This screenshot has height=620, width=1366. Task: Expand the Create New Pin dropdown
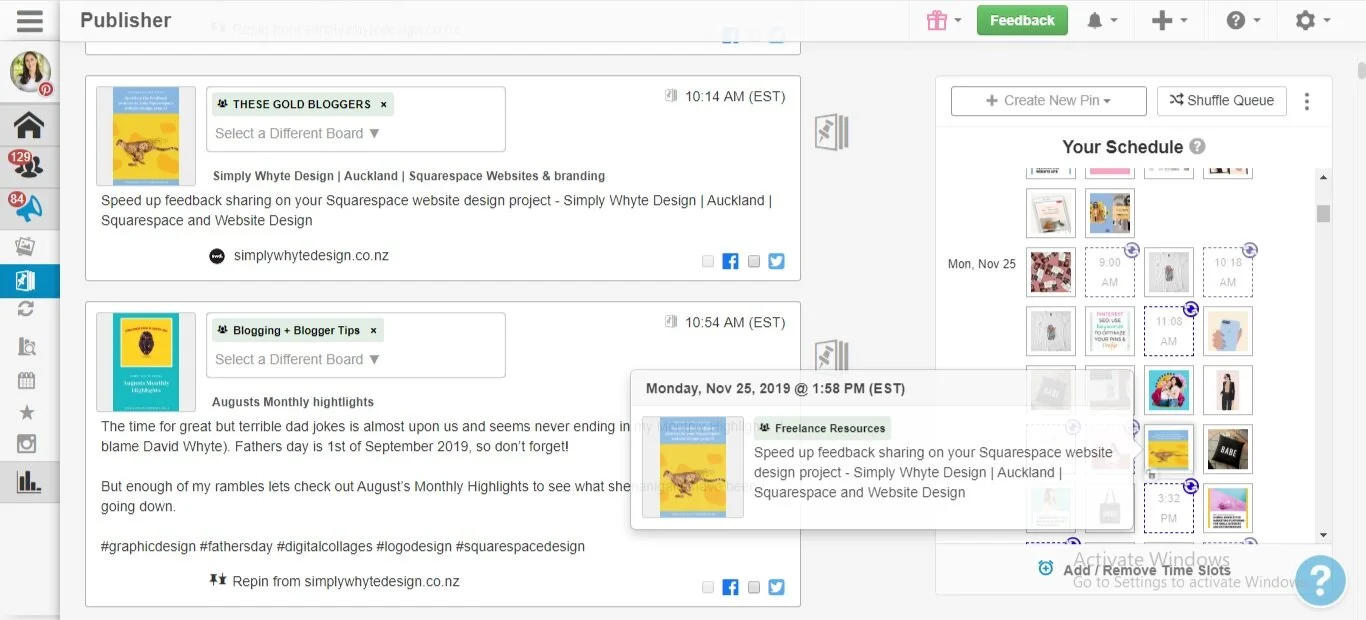1049,101
